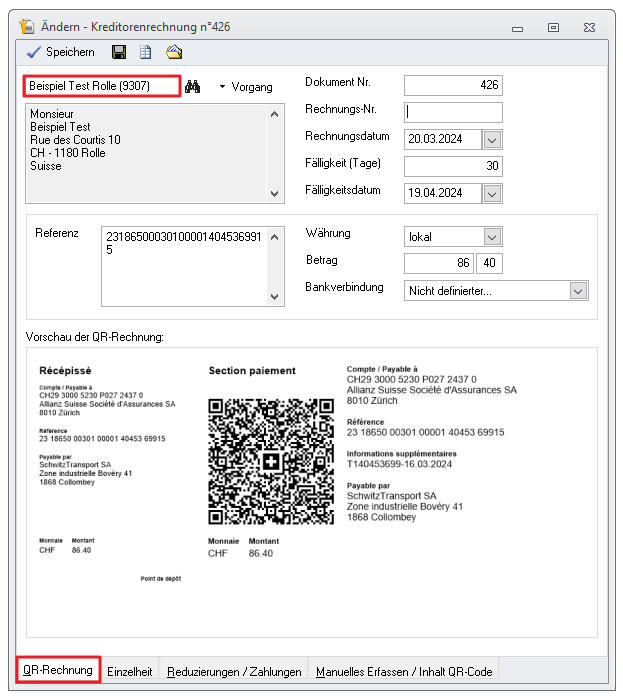
Task: Focus the empty Rechnungs-Nr. input field
Action: (453, 112)
